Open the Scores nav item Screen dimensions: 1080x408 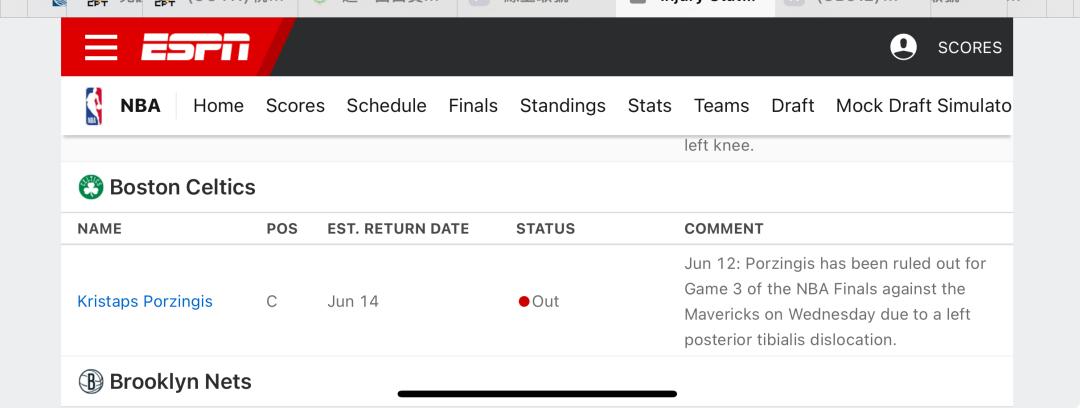295,105
